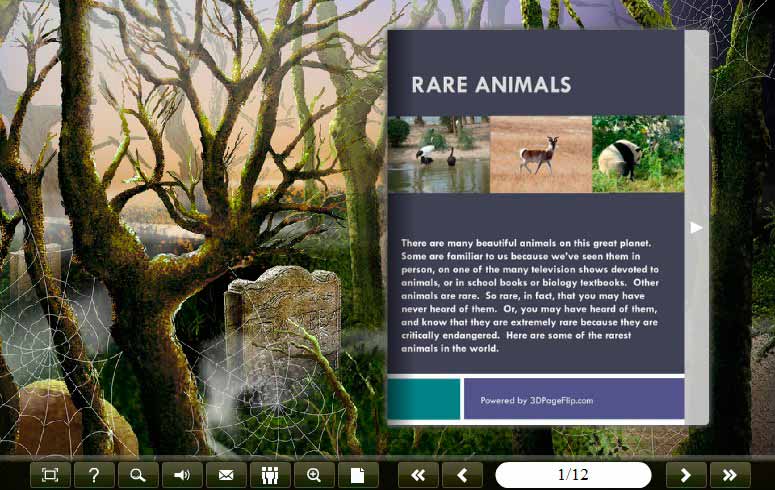
Task: Click the page number field 1/12
Action: click(x=573, y=475)
